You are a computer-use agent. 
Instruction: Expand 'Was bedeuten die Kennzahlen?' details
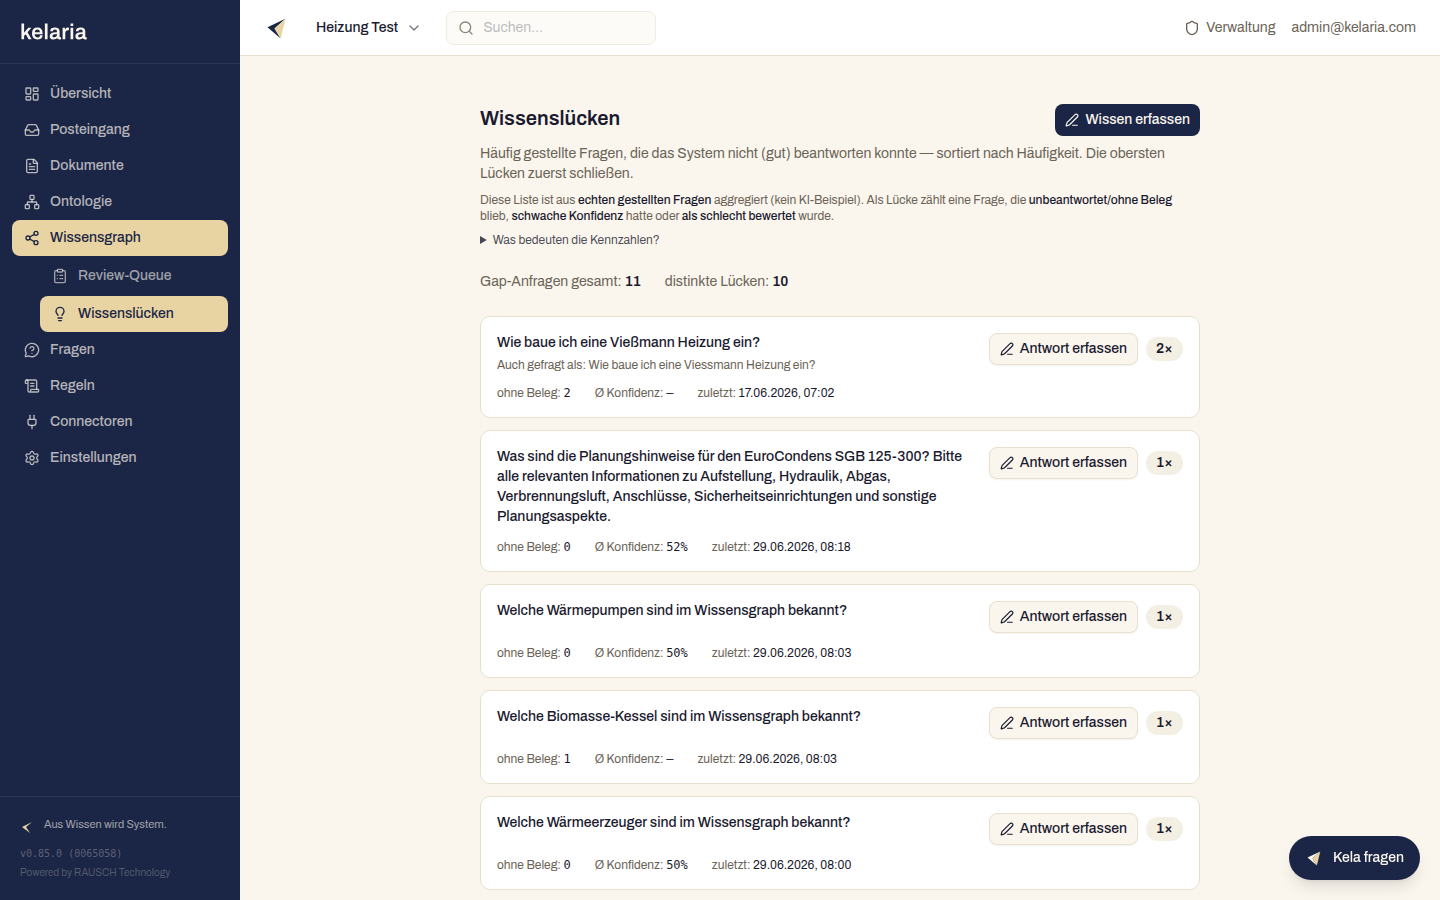pyautogui.click(x=570, y=240)
